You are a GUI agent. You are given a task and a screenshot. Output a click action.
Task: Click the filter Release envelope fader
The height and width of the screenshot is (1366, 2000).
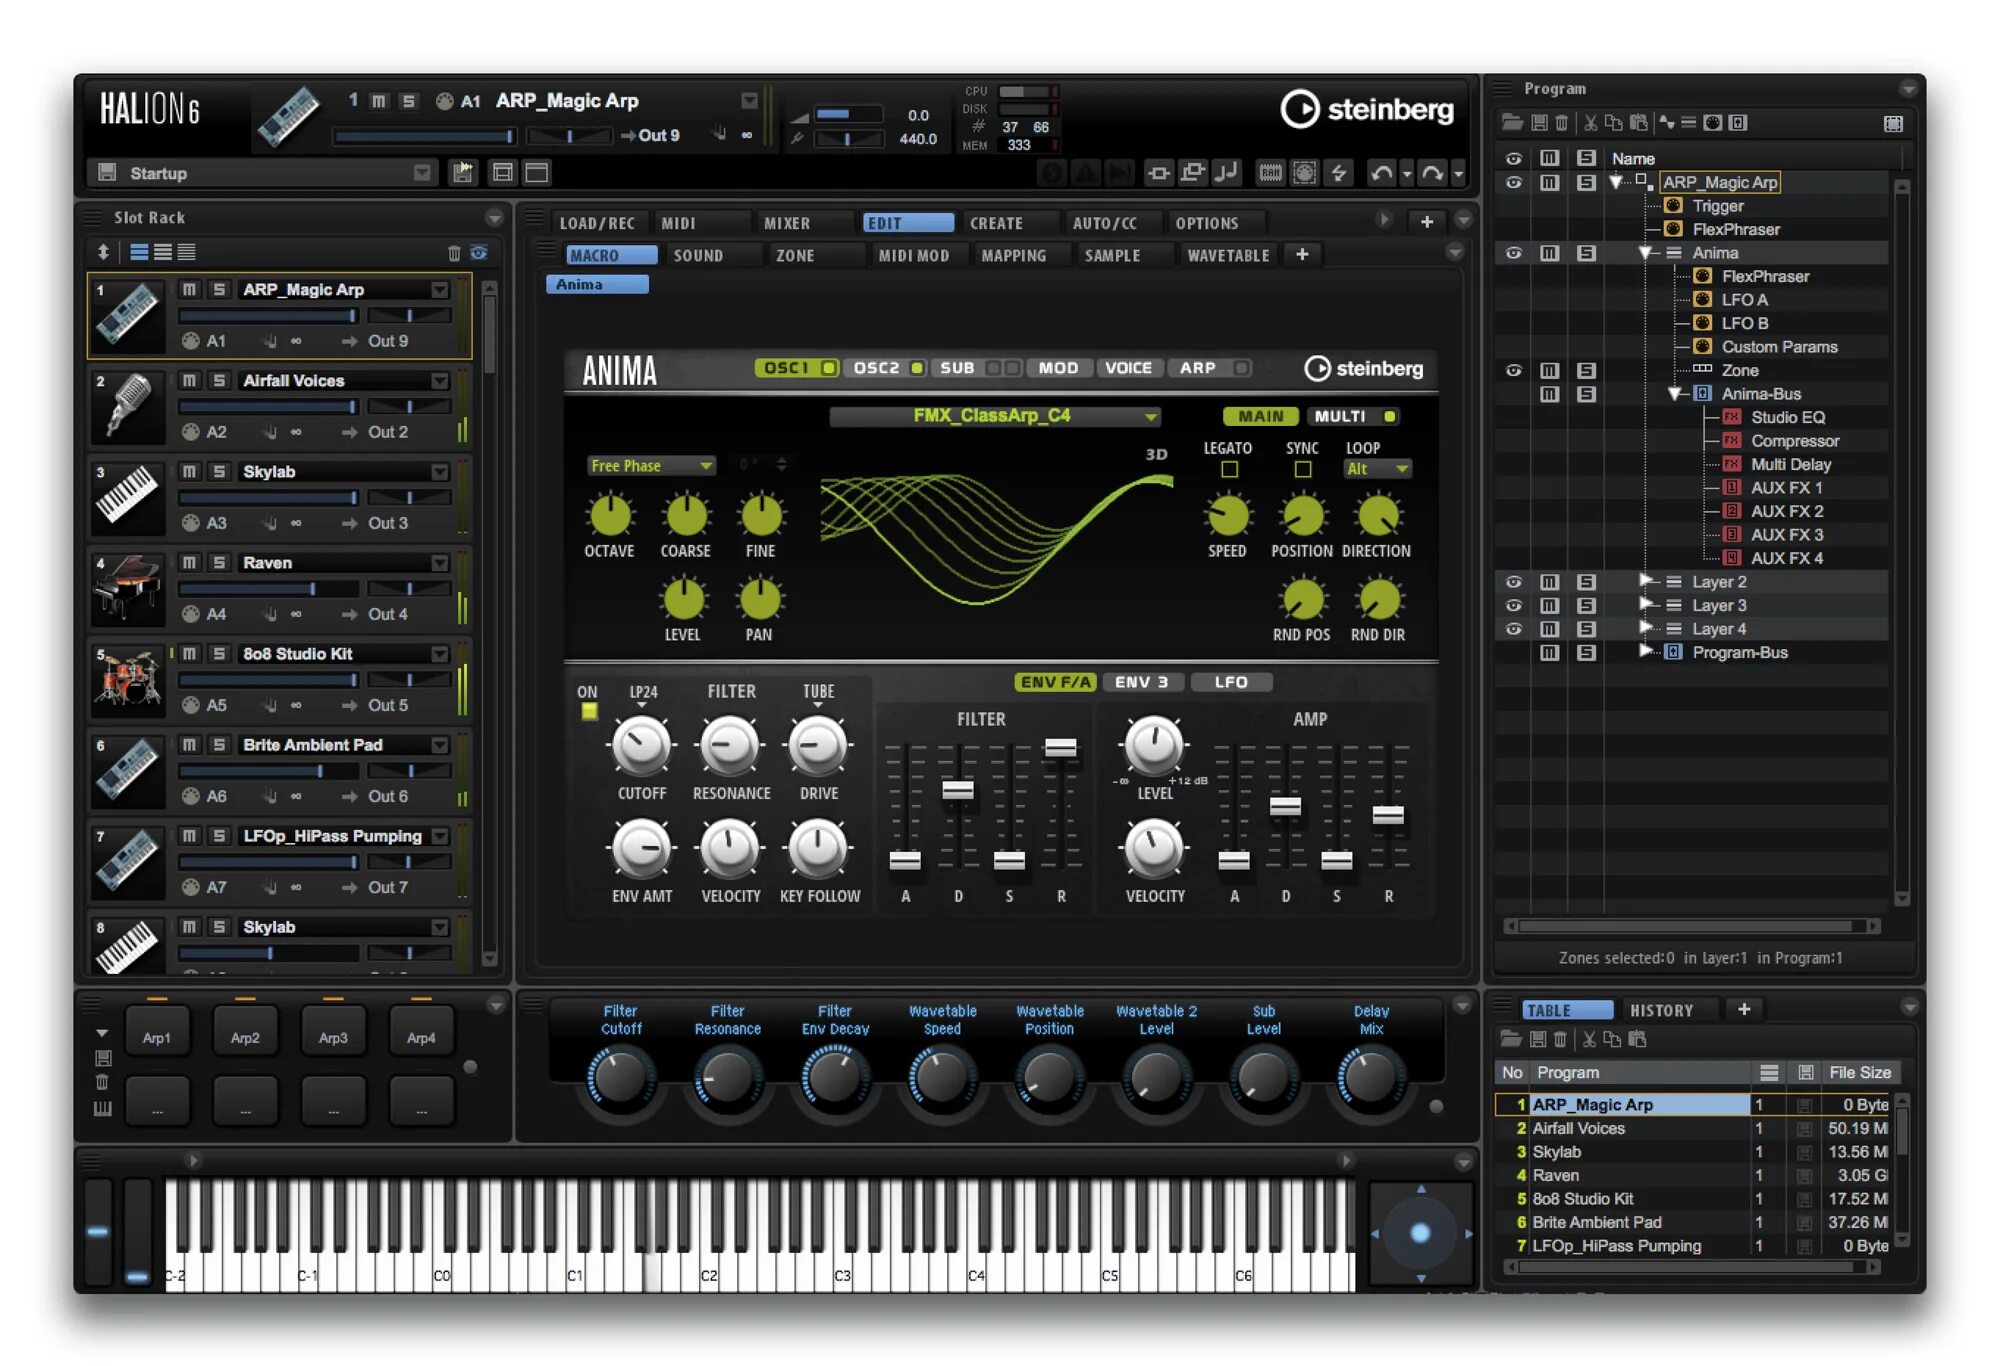(x=1060, y=747)
